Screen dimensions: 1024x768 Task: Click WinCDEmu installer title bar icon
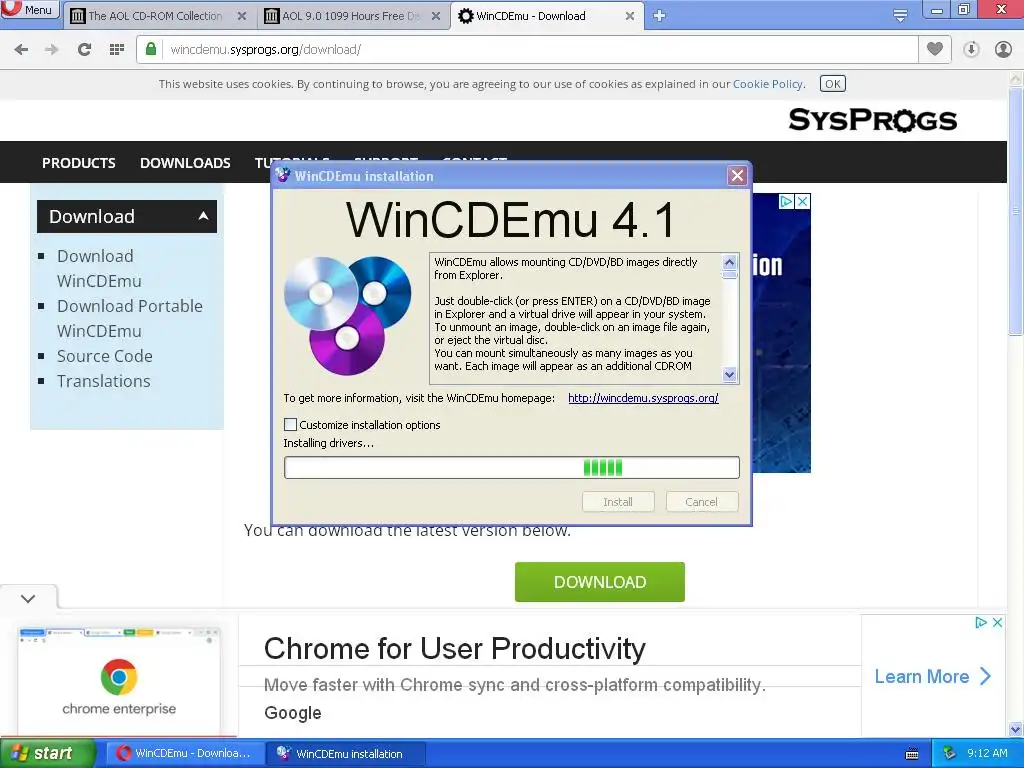tap(283, 175)
